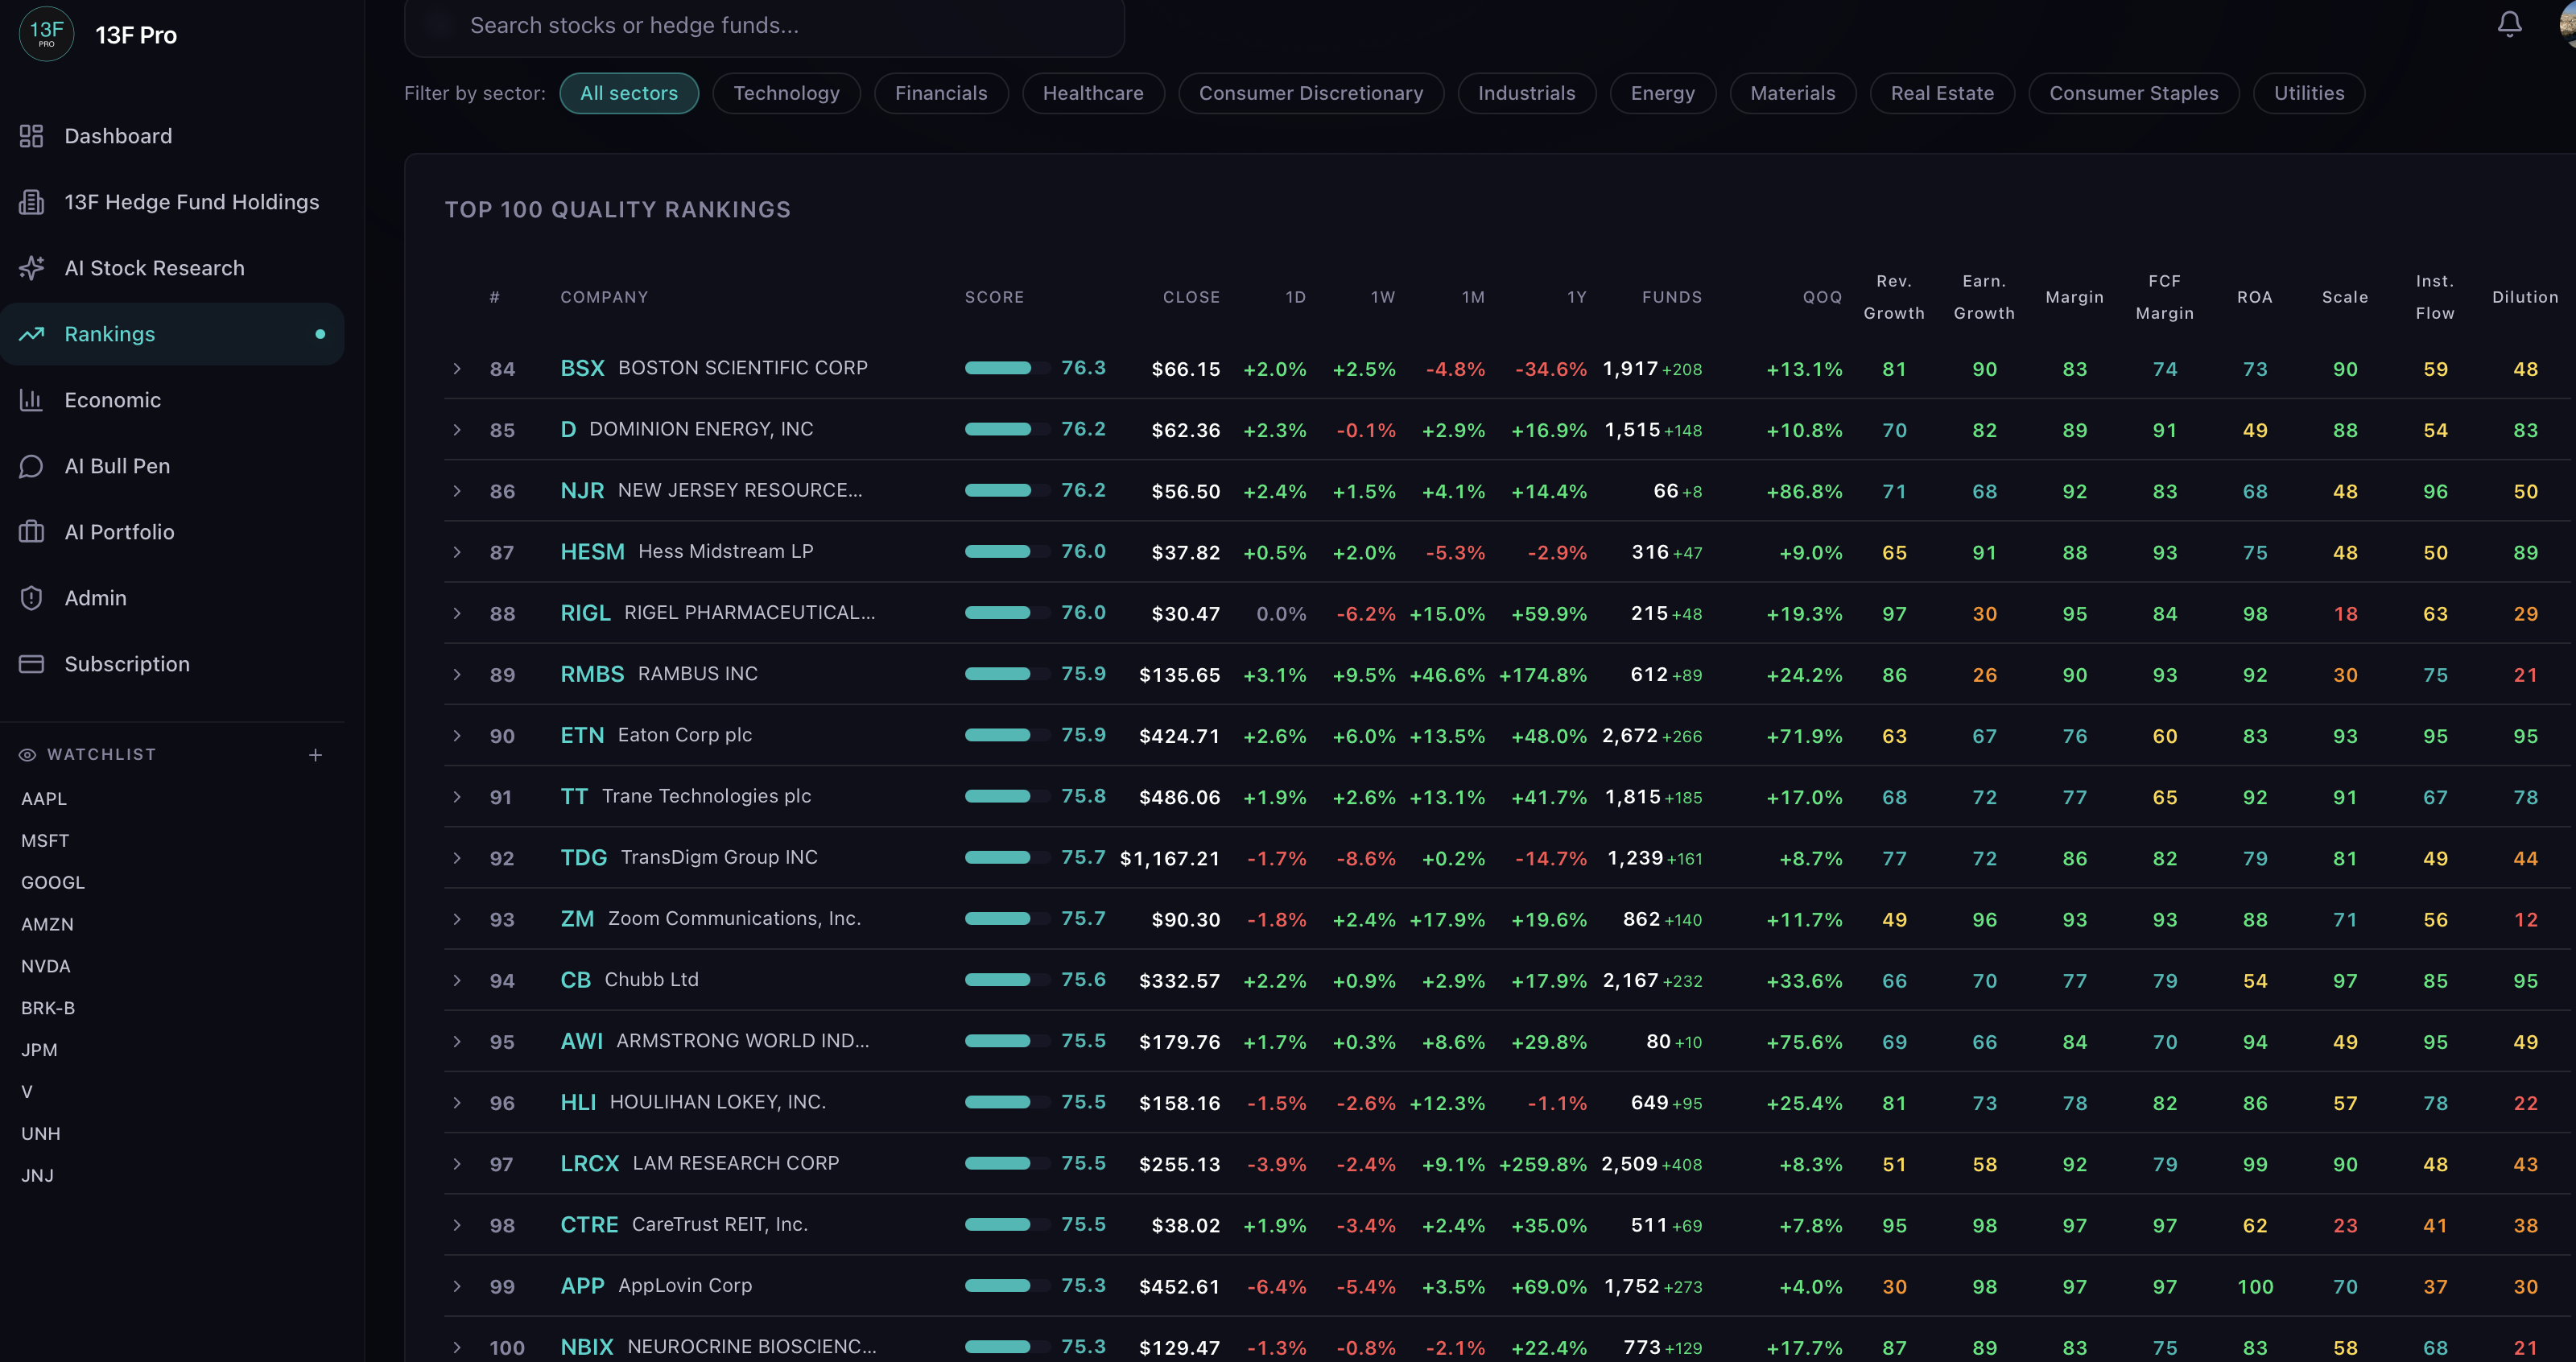The width and height of the screenshot is (2576, 1362).
Task: Open the Admin page
Action: (x=172, y=598)
